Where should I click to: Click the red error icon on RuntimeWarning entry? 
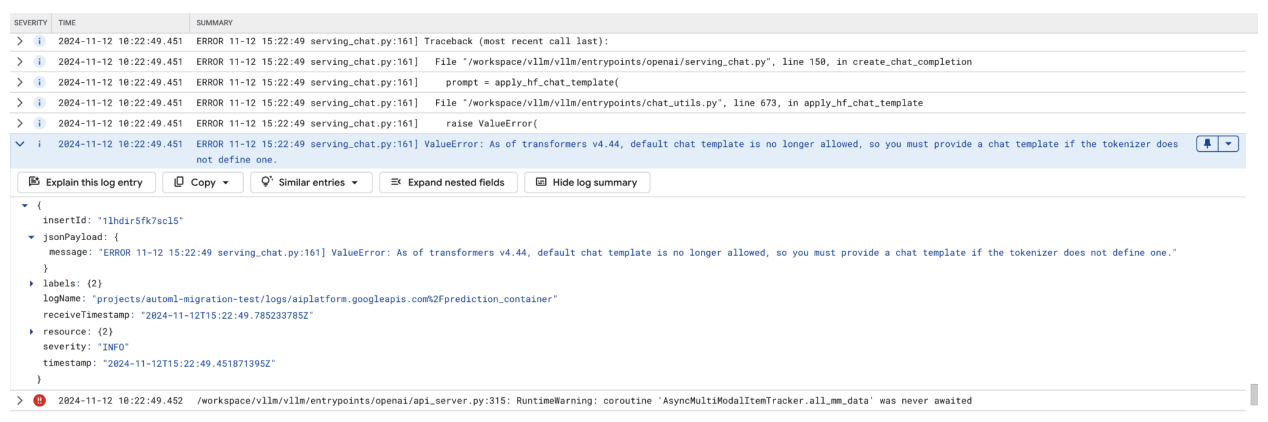click(41, 401)
